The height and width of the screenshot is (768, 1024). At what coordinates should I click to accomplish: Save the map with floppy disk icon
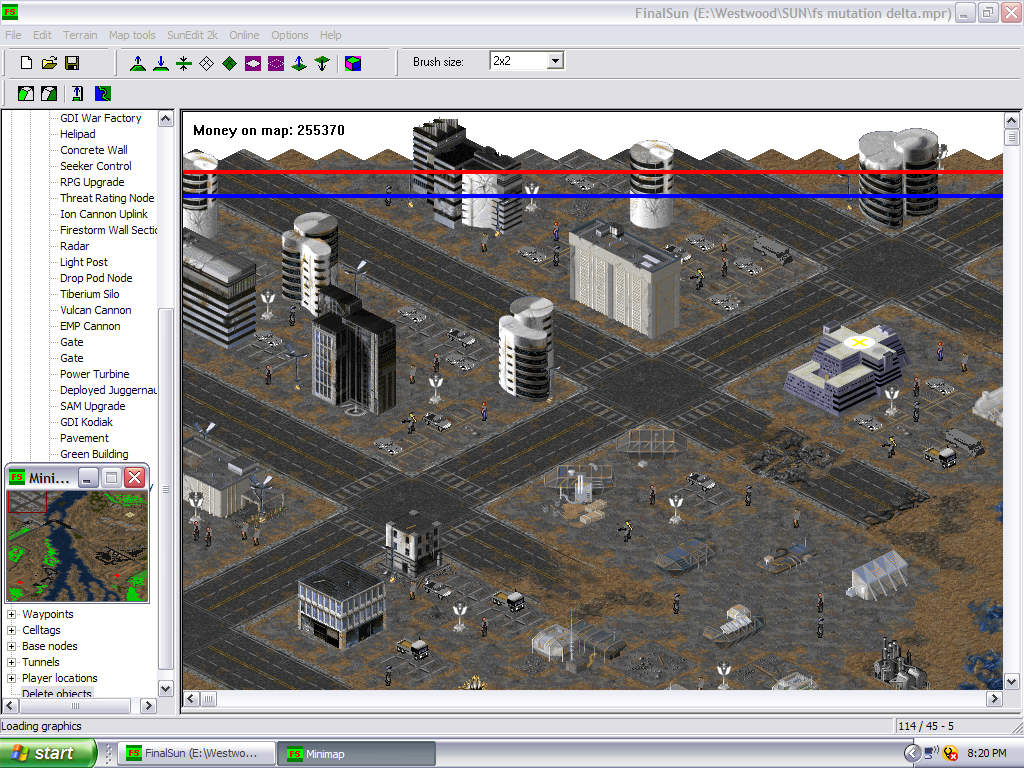pyautogui.click(x=72, y=63)
